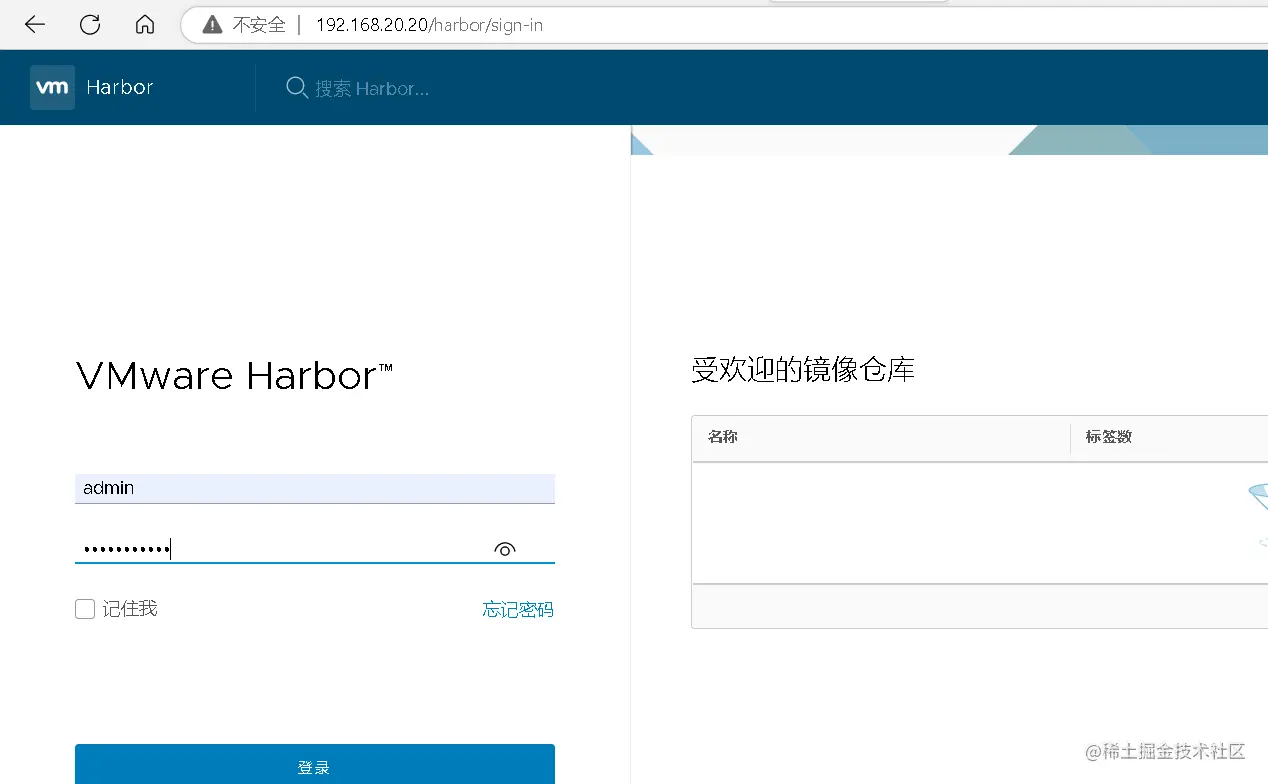
Task: Enable the 记住我 checkbox
Action: point(85,609)
